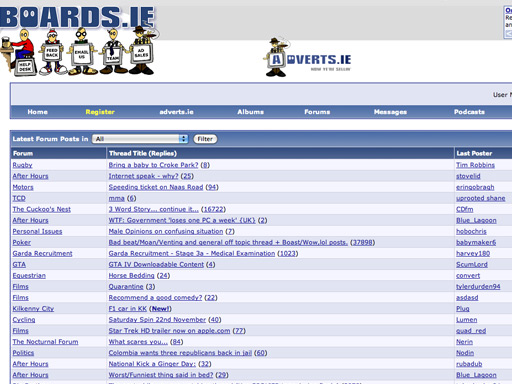This screenshot has width=512, height=384.
Task: Click the Email Us character icon
Action: coord(82,52)
